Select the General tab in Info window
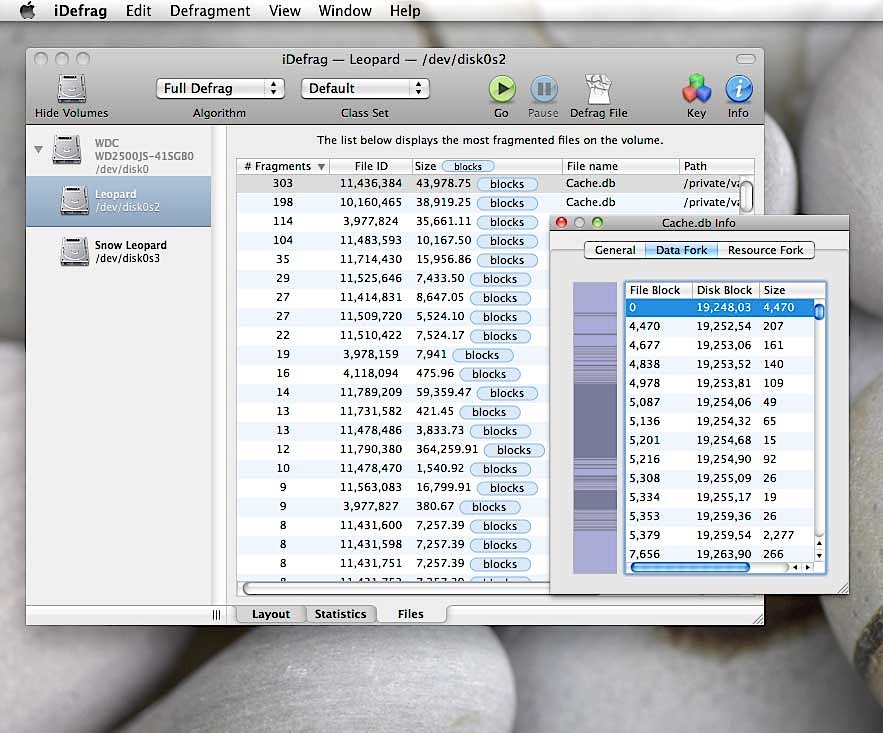This screenshot has width=883, height=733. coord(615,250)
